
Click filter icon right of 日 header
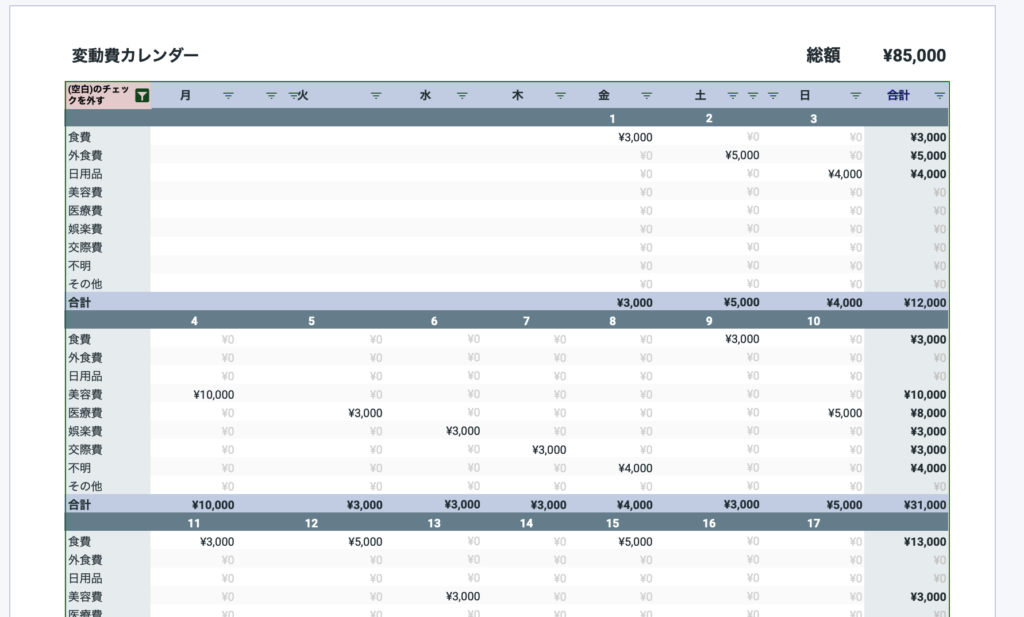tap(855, 96)
